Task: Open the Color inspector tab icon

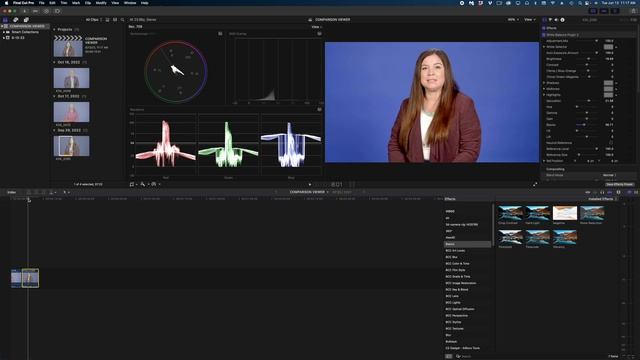Action: [550, 20]
